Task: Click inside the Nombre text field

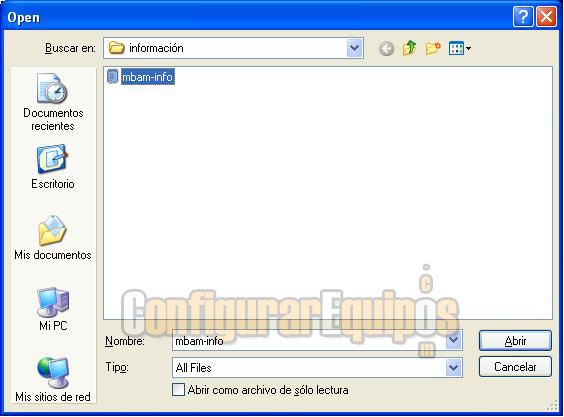Action: (x=309, y=340)
